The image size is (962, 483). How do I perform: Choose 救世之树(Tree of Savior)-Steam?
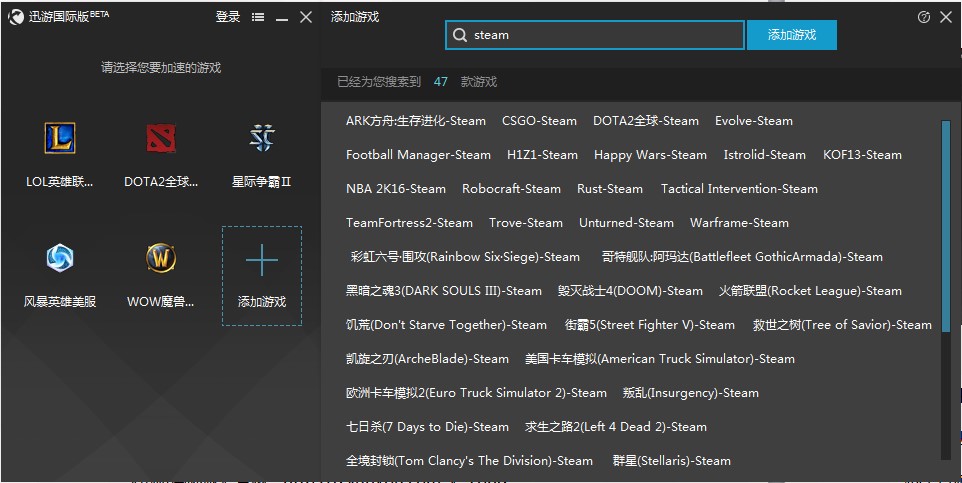[842, 325]
